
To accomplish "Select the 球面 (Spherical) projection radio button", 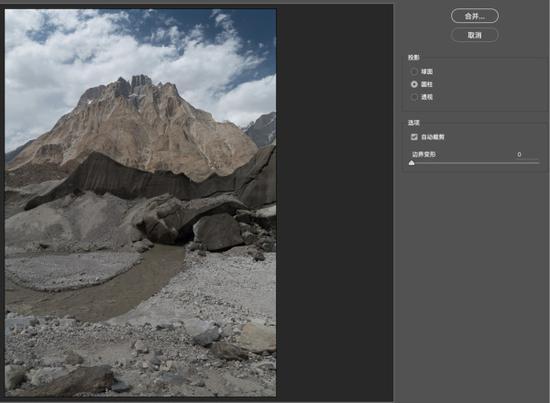I will [414, 72].
